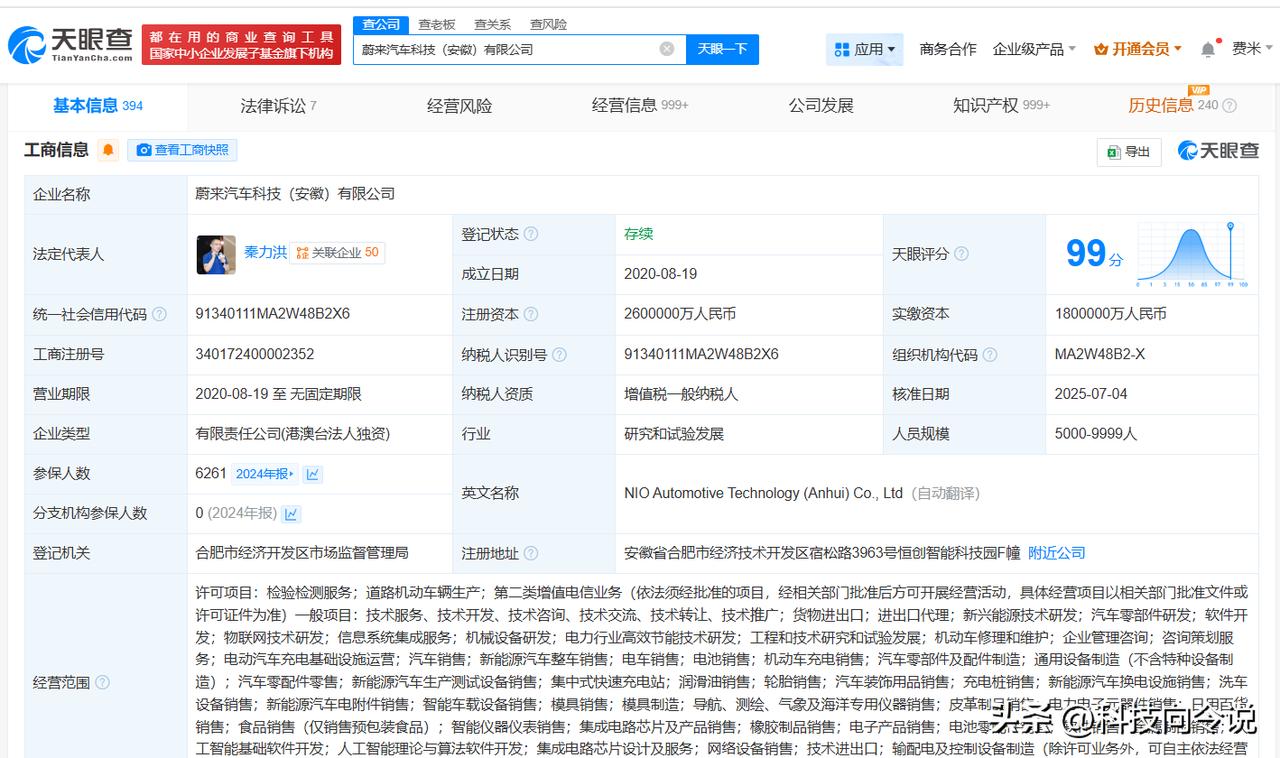Viewport: 1280px width, 758px height.
Task: Click the help icon next to 注册地址
Action: (x=531, y=553)
